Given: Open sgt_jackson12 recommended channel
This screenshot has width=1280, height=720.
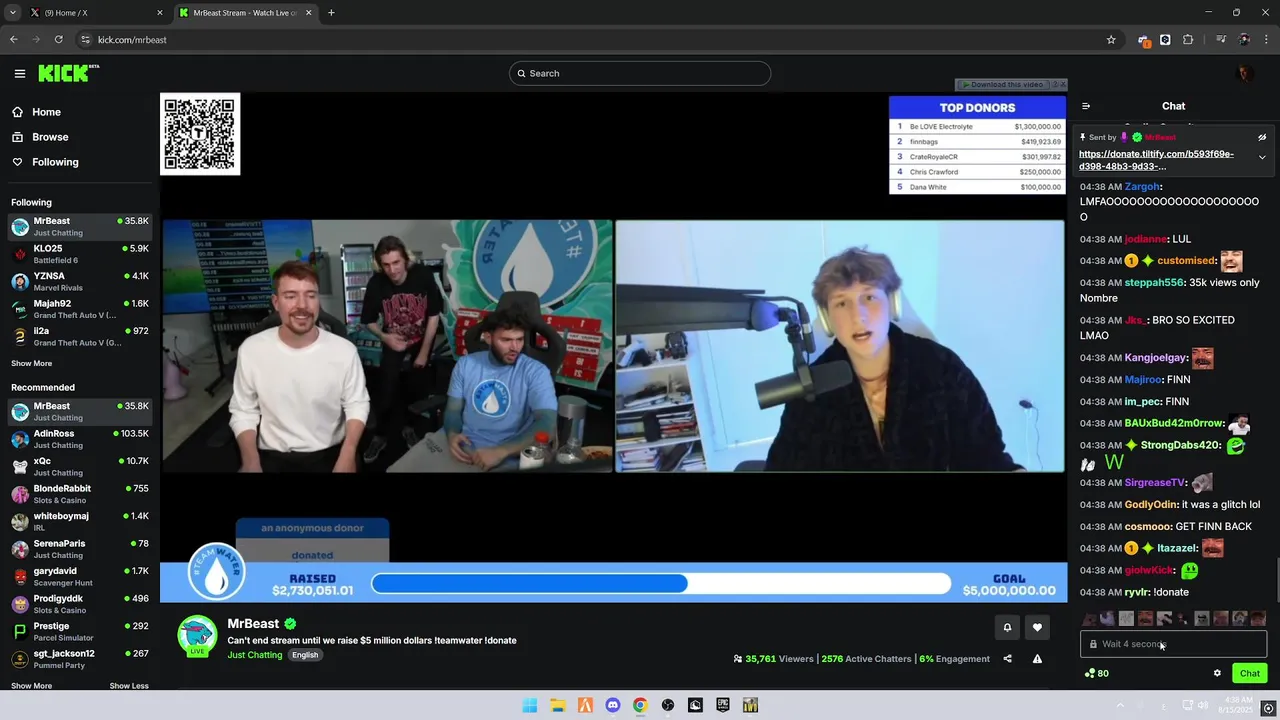Looking at the screenshot, I should pyautogui.click(x=80, y=659).
